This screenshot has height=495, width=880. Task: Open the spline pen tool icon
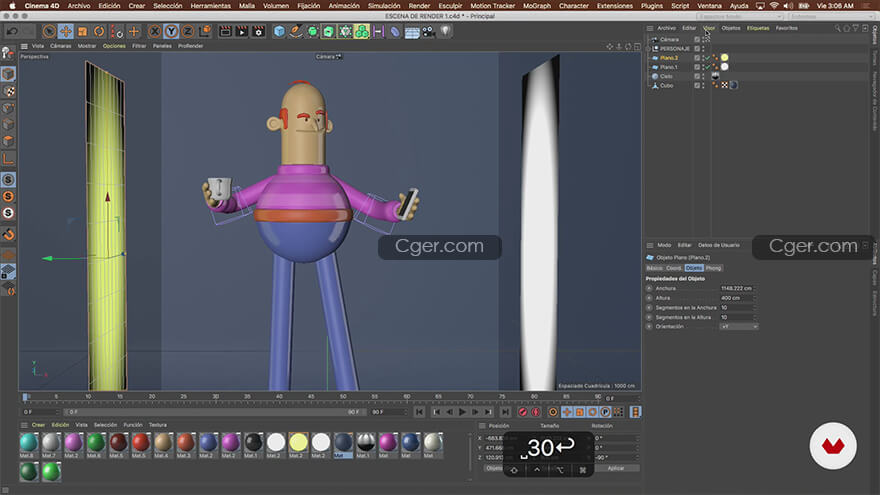(x=296, y=31)
